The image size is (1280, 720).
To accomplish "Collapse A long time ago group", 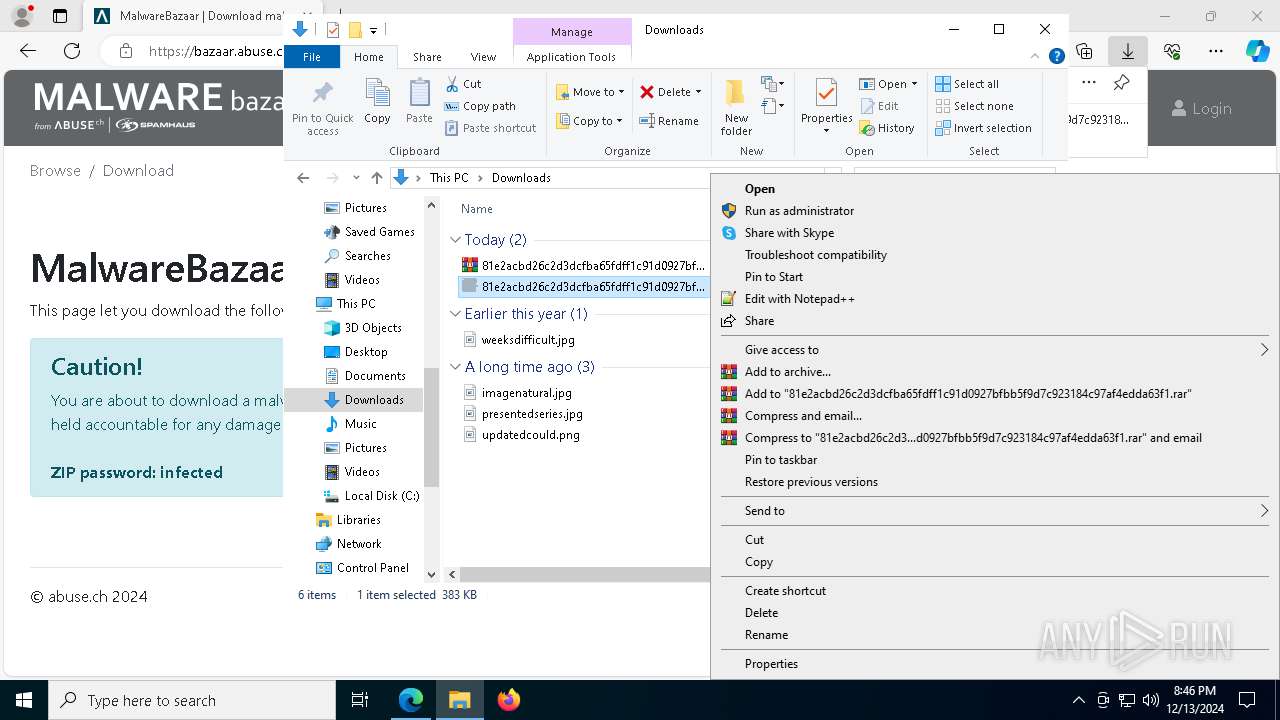I will pos(456,367).
